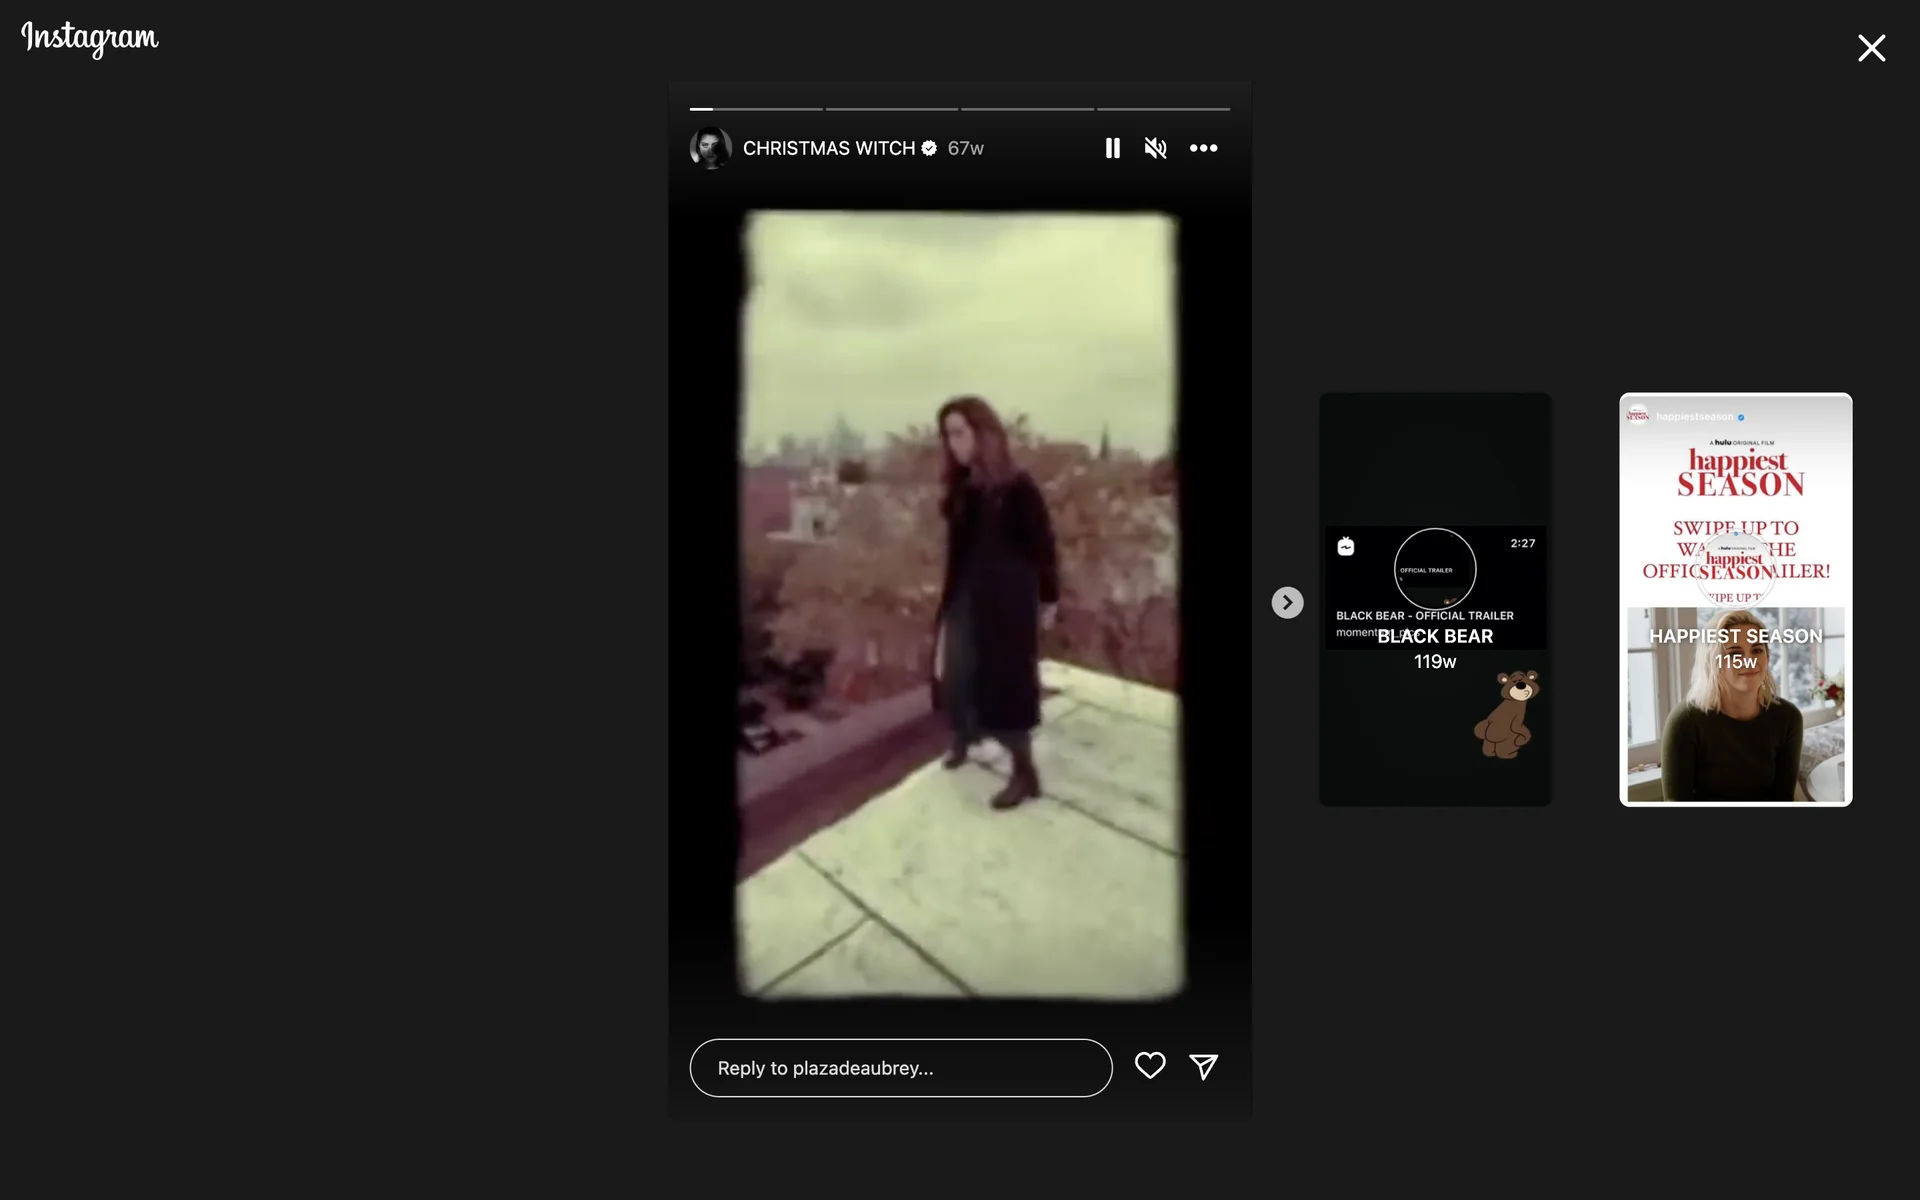
Task: Open the three-dot more options menu
Action: click(x=1203, y=148)
